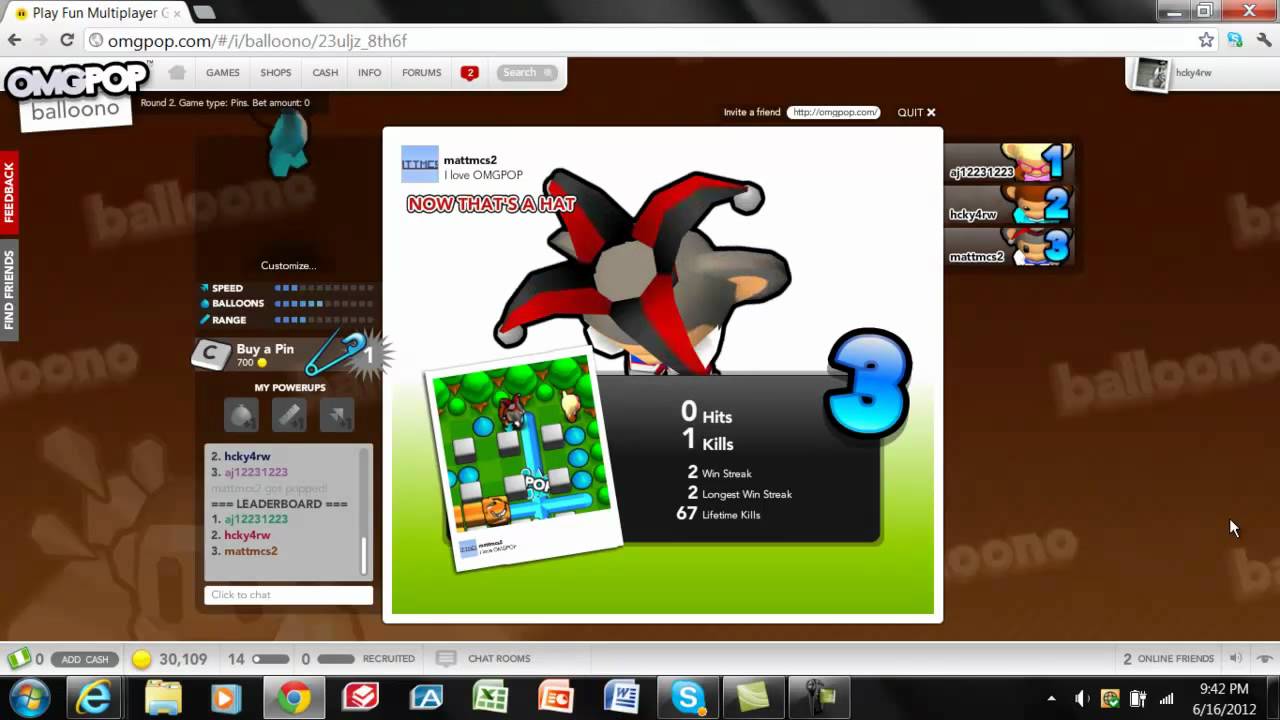The width and height of the screenshot is (1280, 720).
Task: Click the Search box in OMGPOP nav
Action: [528, 73]
